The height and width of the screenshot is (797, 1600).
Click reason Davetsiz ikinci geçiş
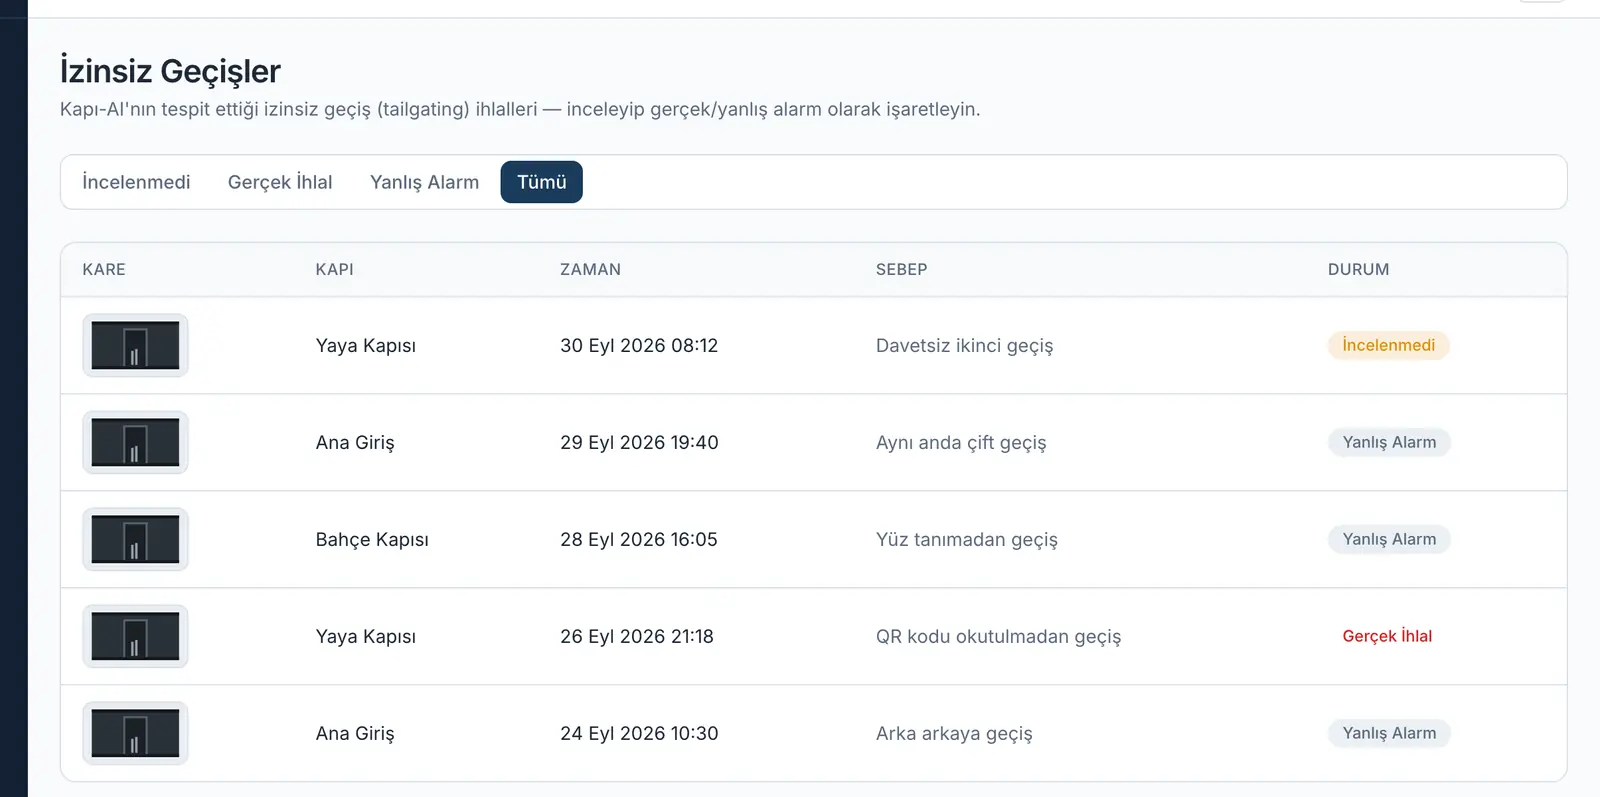click(x=964, y=345)
